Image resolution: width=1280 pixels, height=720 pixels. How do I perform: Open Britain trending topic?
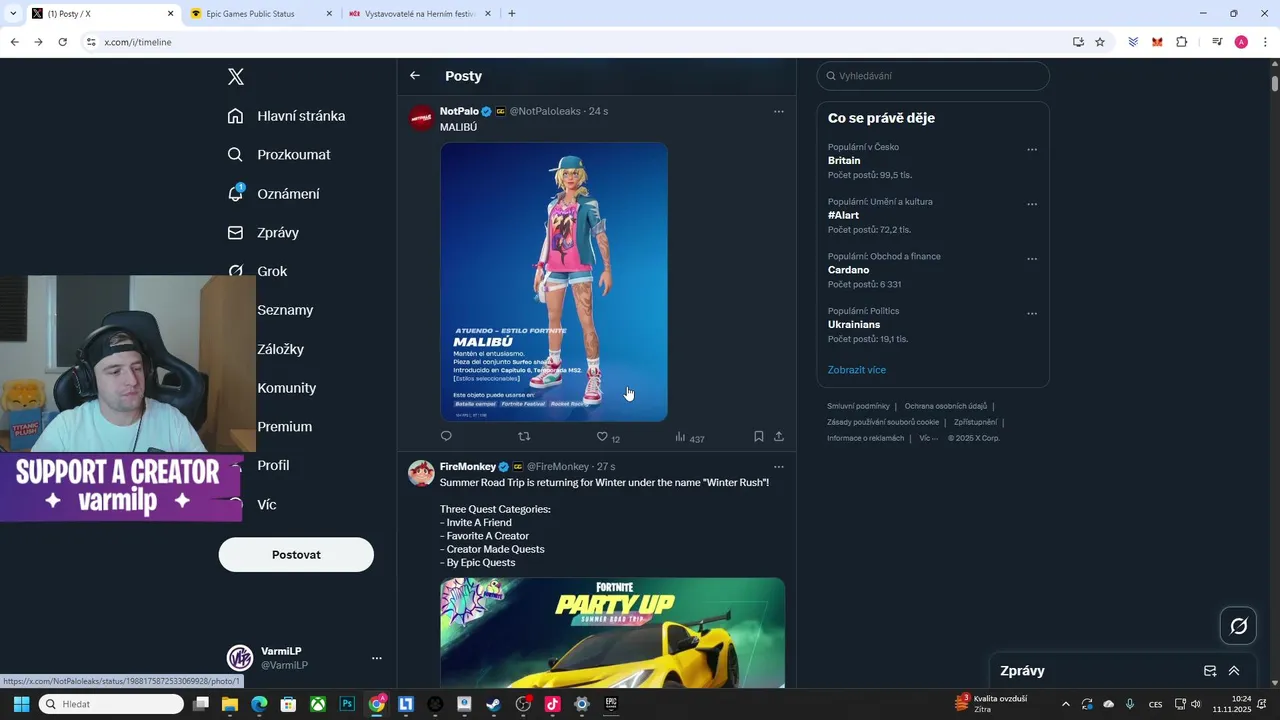(x=844, y=161)
